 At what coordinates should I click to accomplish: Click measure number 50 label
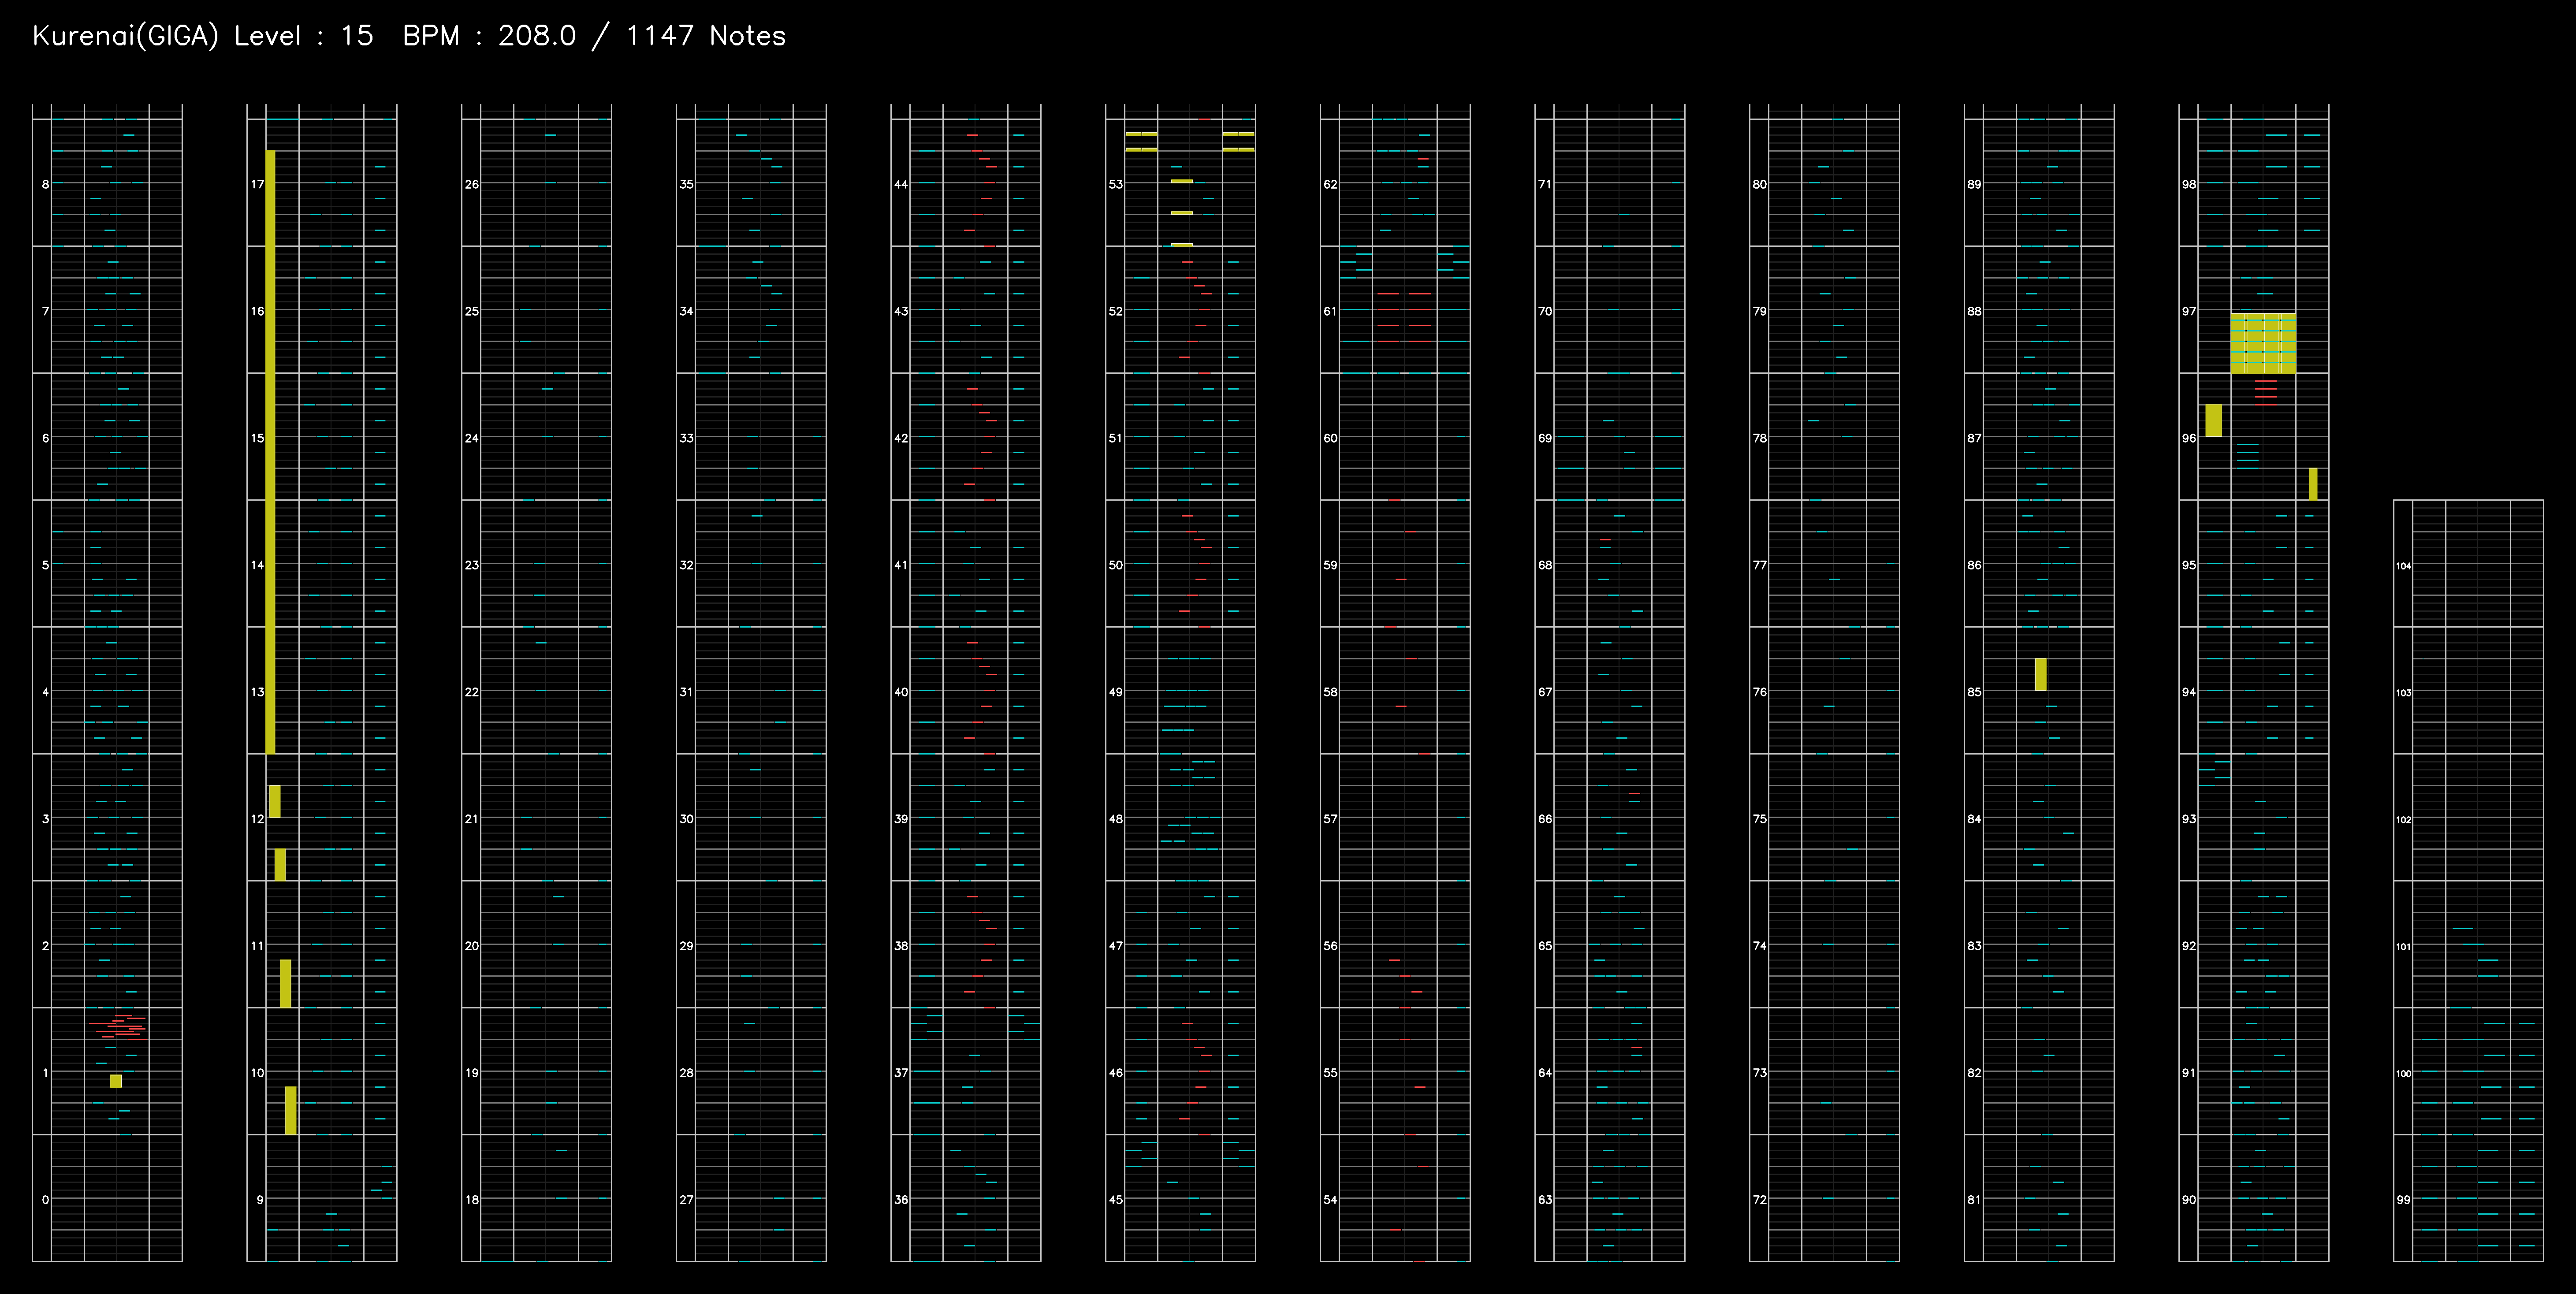pos(1116,565)
